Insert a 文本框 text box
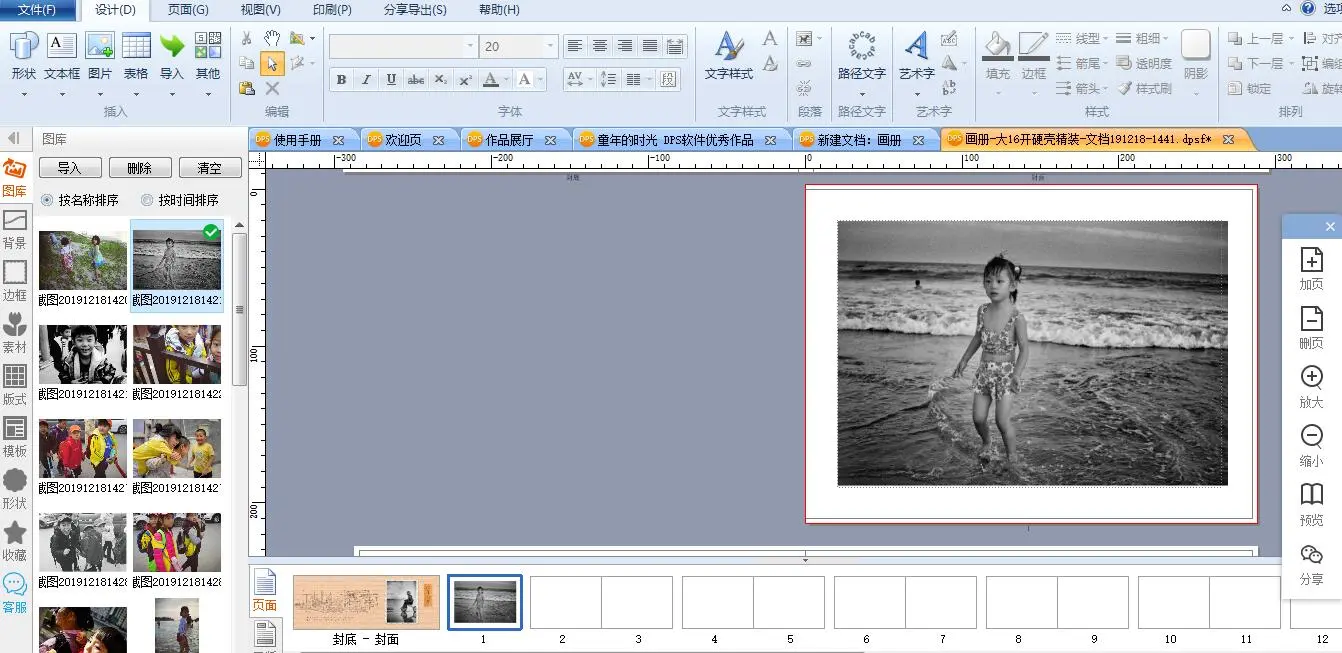This screenshot has width=1342, height=653. (62, 47)
